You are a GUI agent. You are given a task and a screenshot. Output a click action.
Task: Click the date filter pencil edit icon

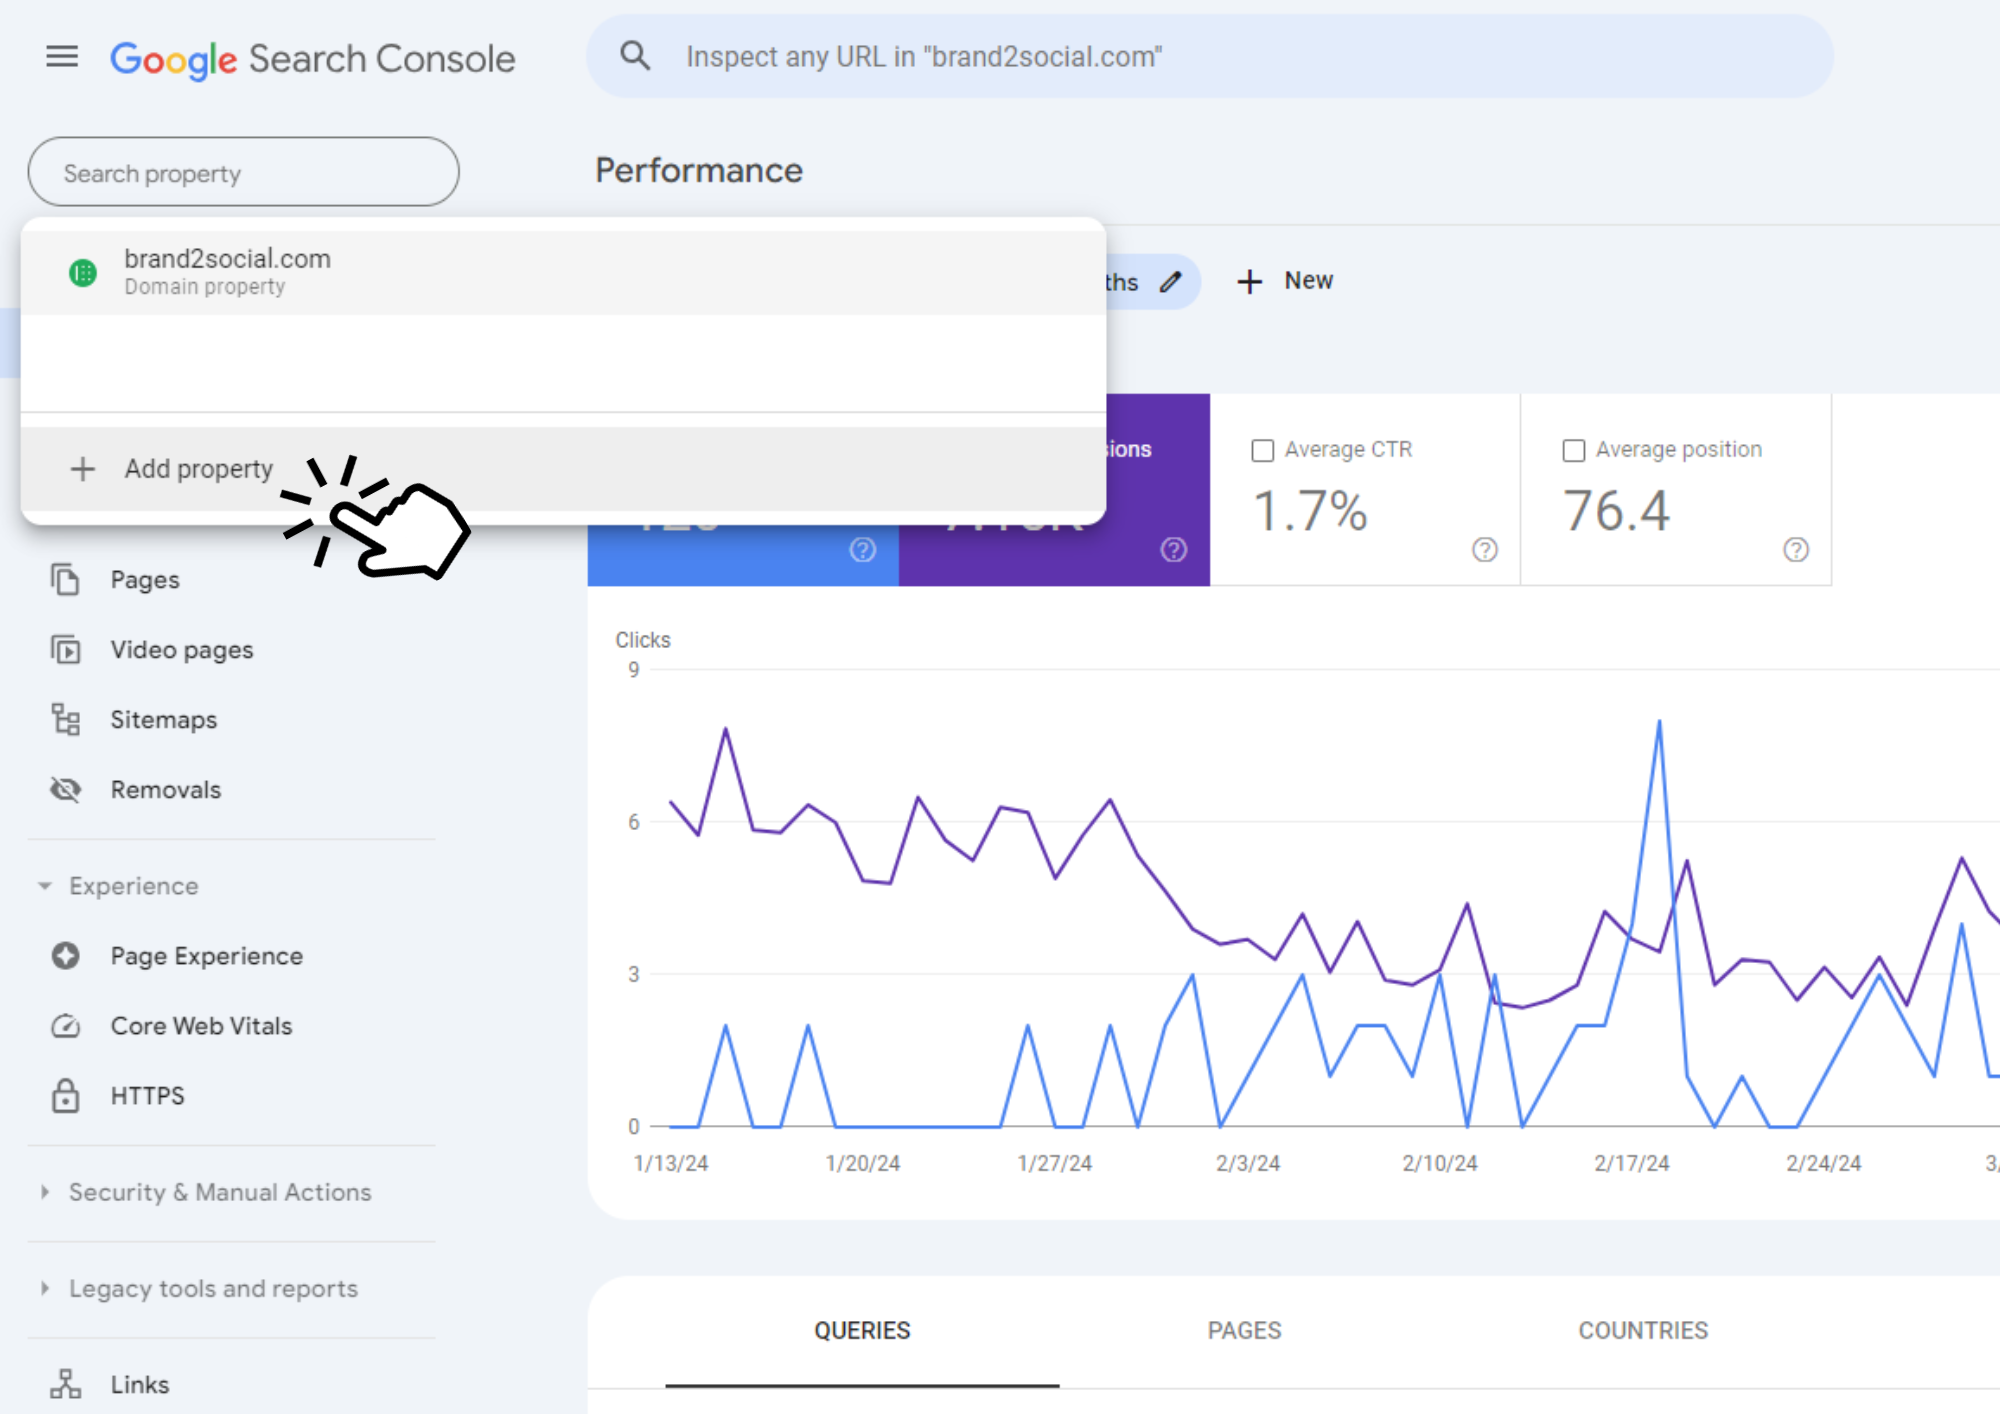point(1171,282)
